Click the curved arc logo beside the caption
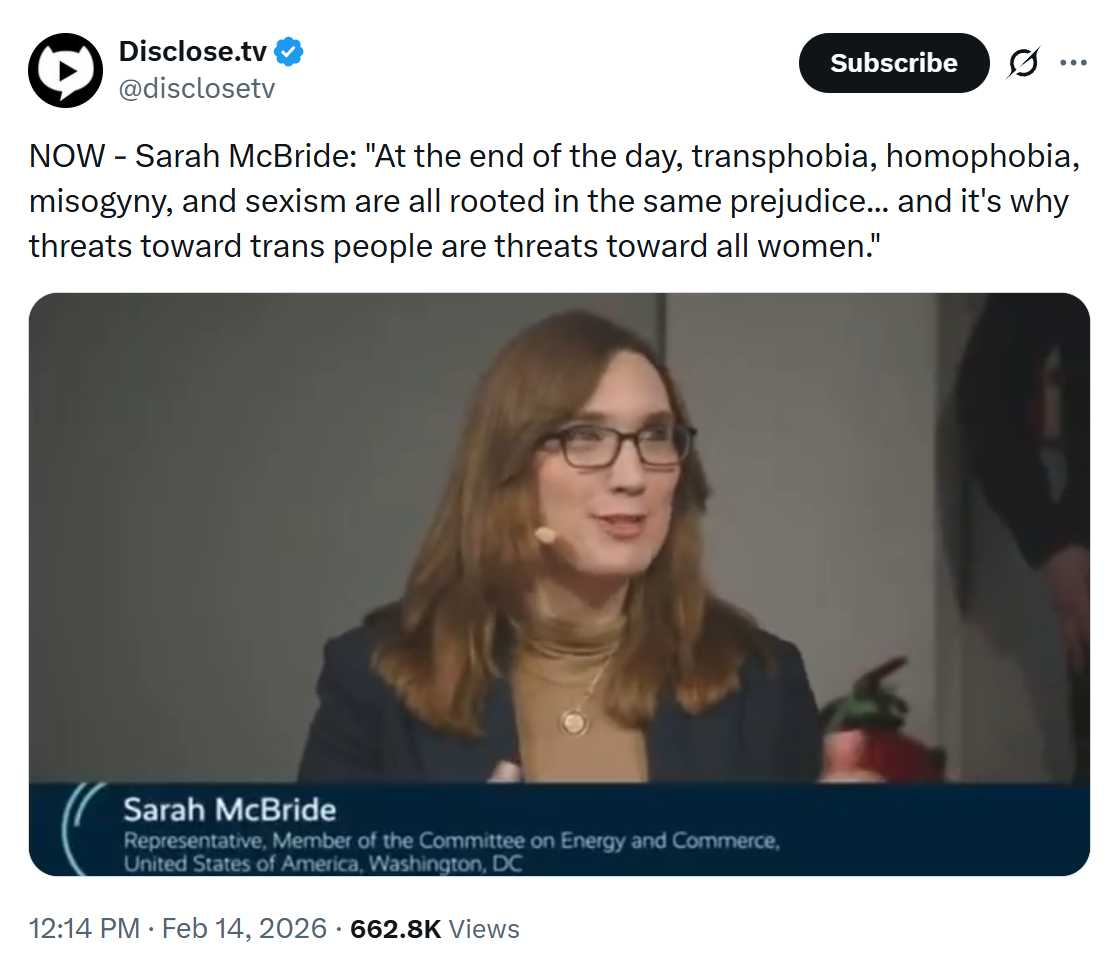The height and width of the screenshot is (974, 1112). [74, 829]
